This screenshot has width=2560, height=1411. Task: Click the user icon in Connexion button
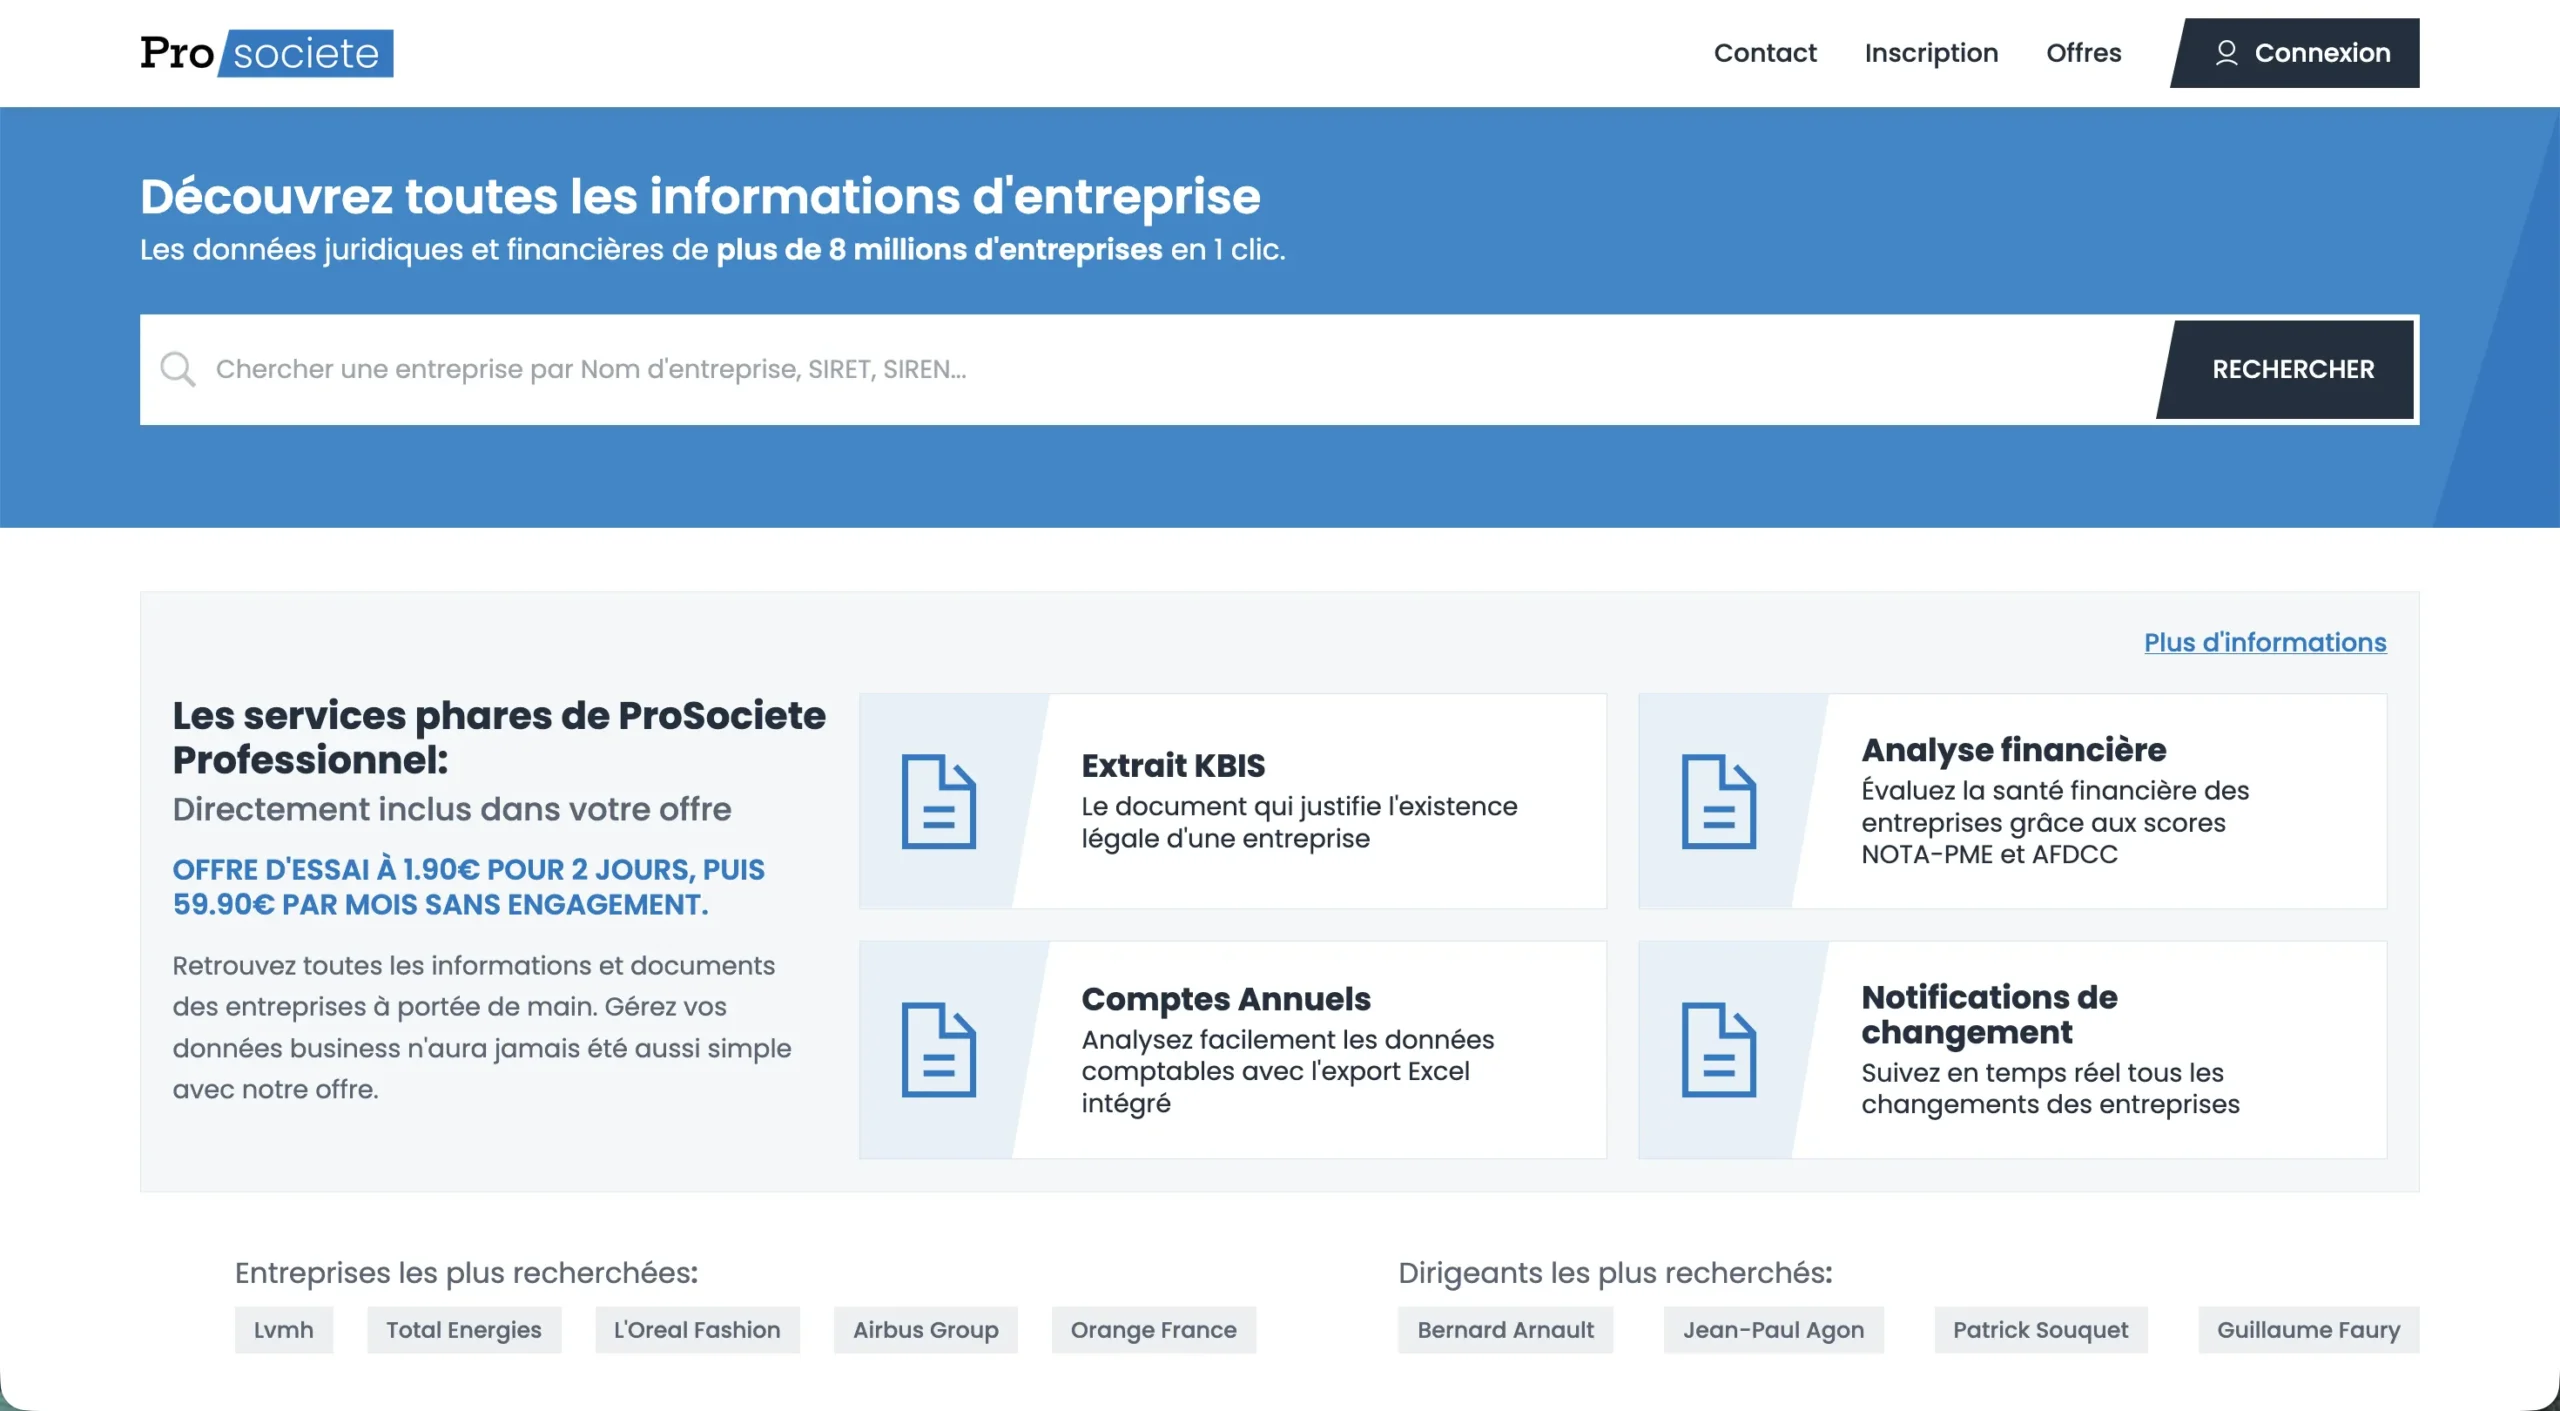pos(2226,53)
